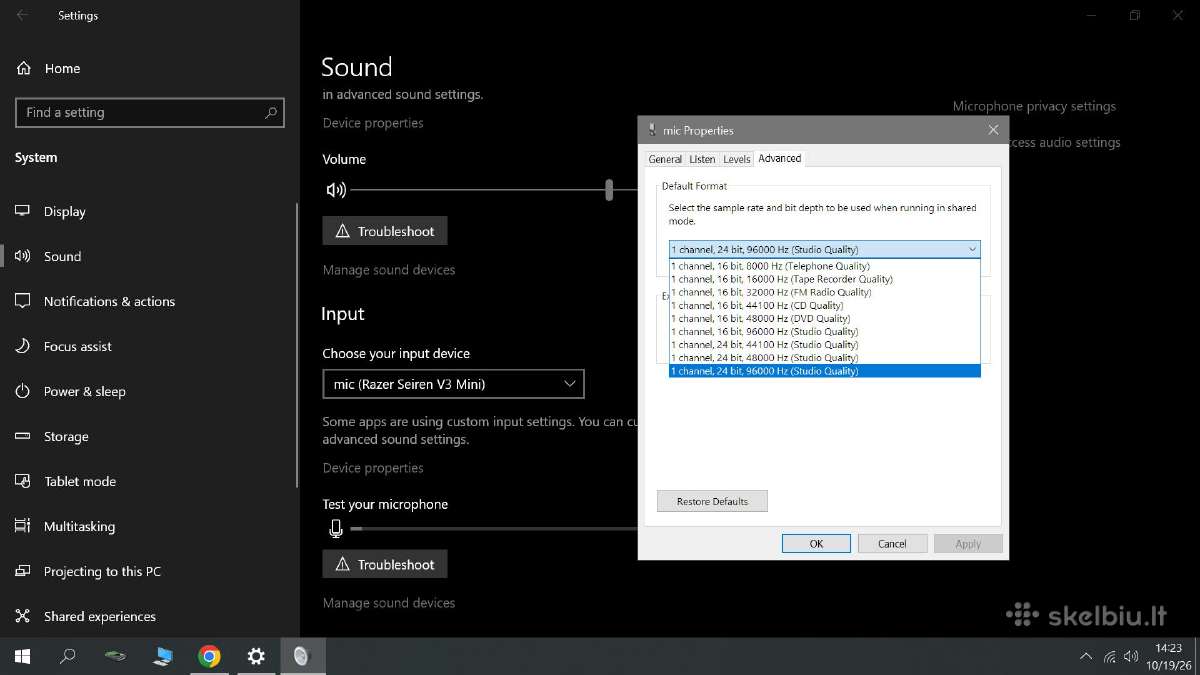
Task: Close the mic Properties dialog
Action: pyautogui.click(x=993, y=130)
